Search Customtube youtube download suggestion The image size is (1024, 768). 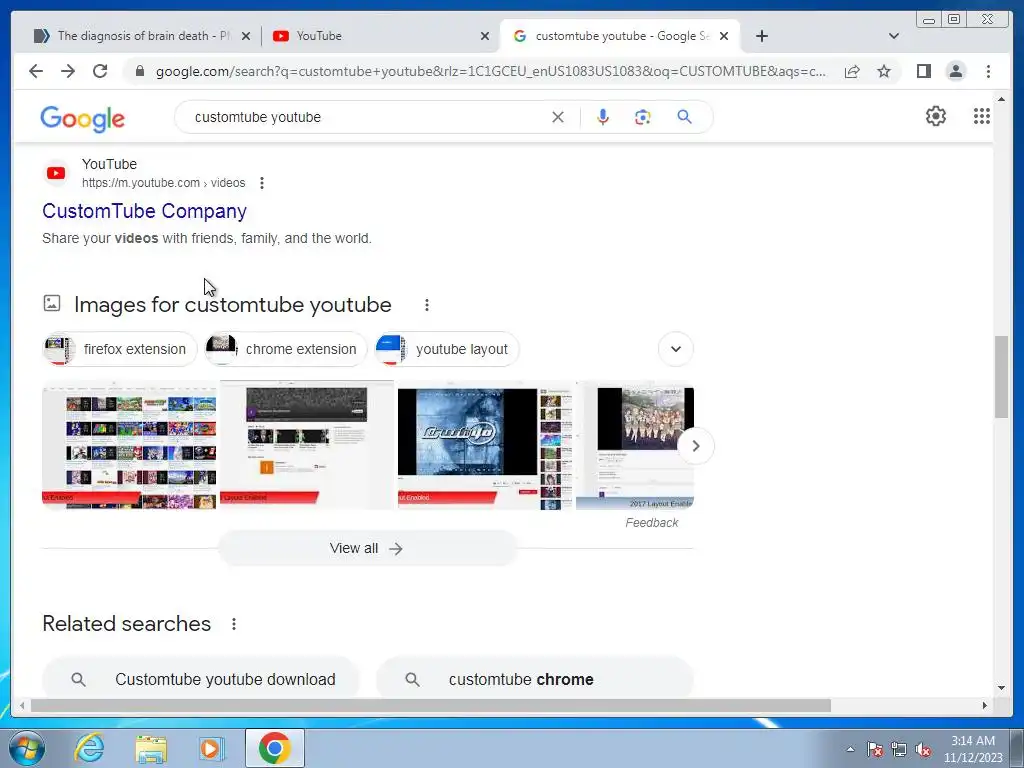tap(201, 679)
